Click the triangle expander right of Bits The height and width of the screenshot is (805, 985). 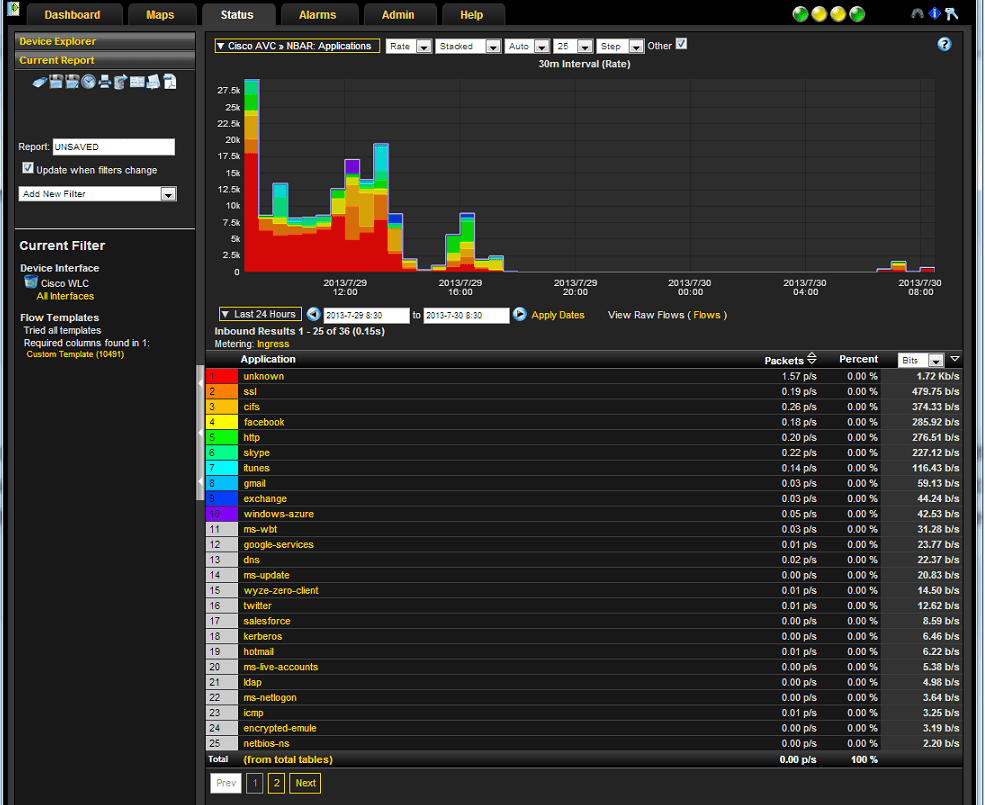(955, 359)
